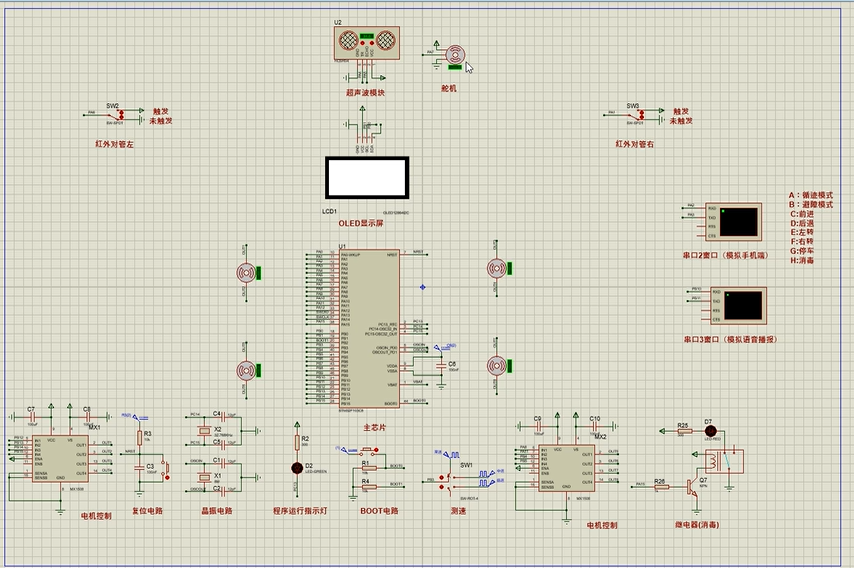Click the white OLED display screen

(x=366, y=178)
